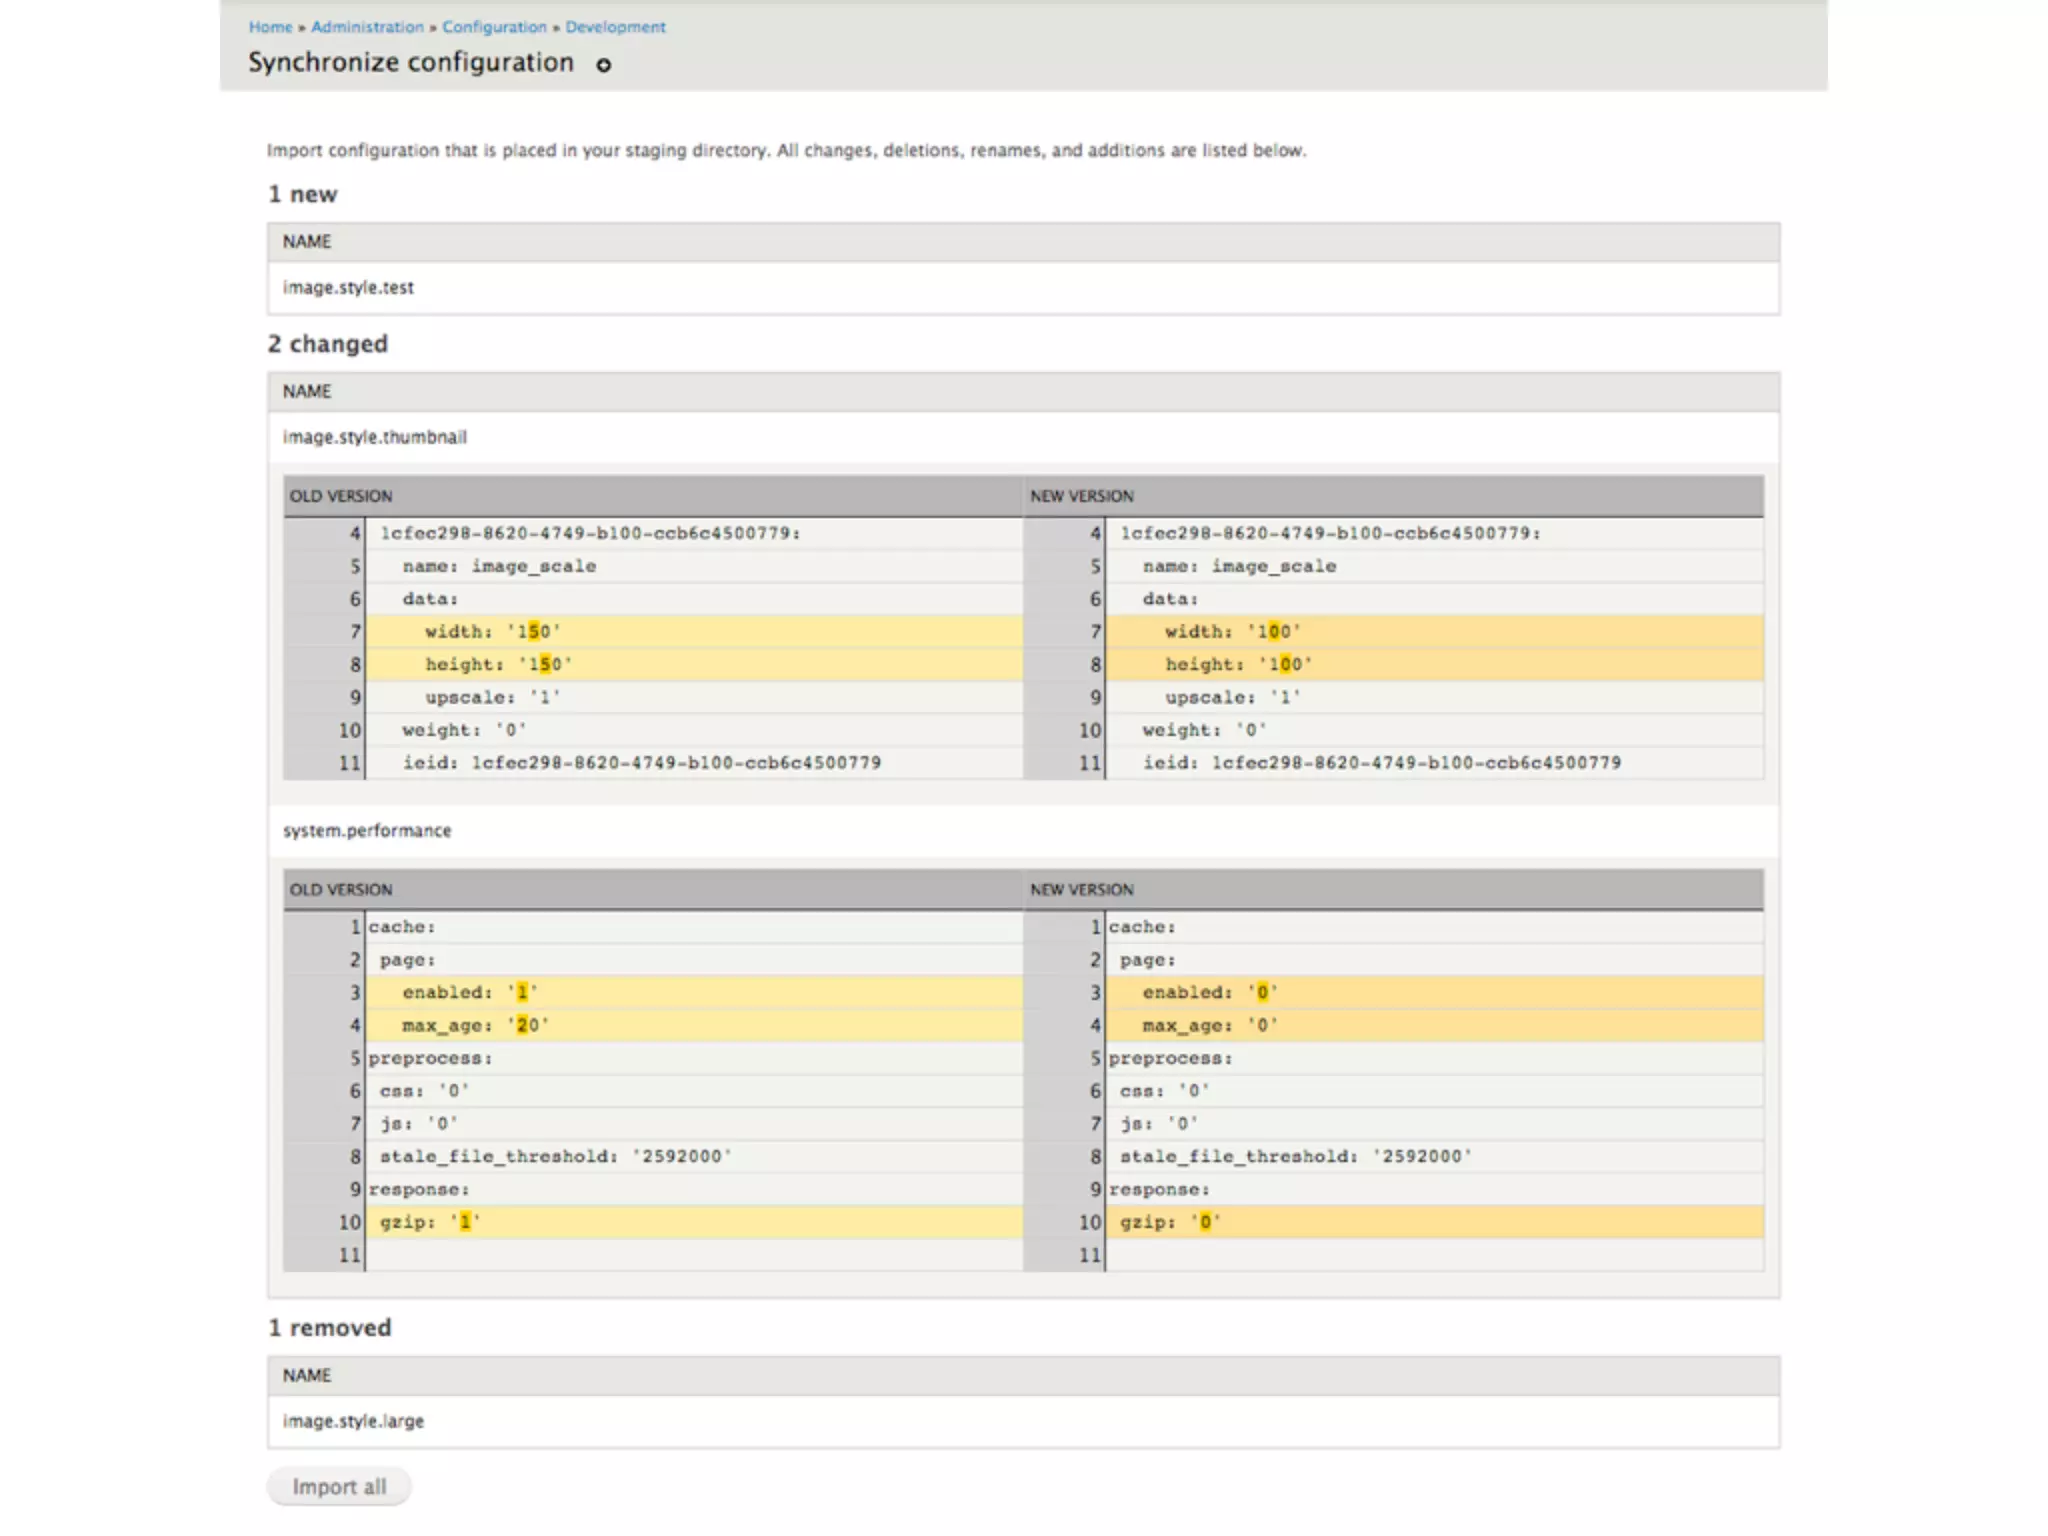Click new version gzip: '0' line
This screenshot has height=1536, width=2048.
click(1435, 1222)
